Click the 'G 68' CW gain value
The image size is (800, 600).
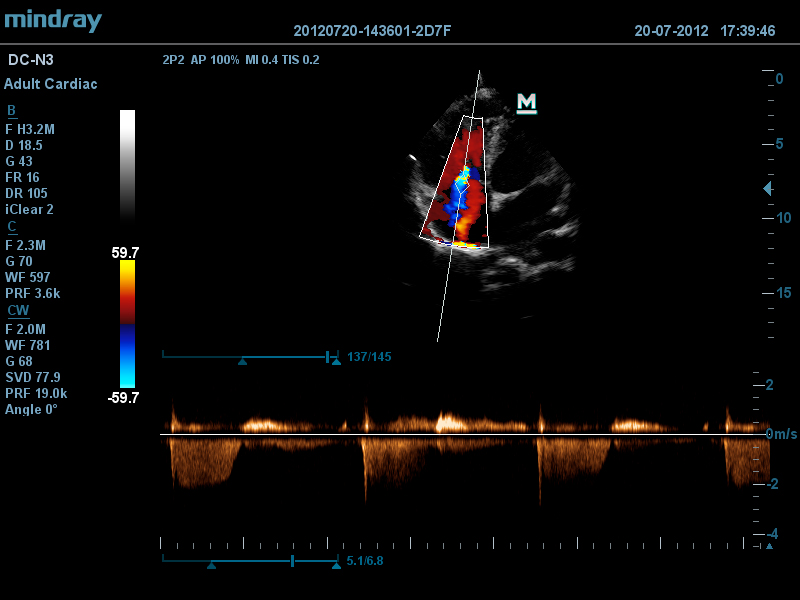pyautogui.click(x=19, y=361)
